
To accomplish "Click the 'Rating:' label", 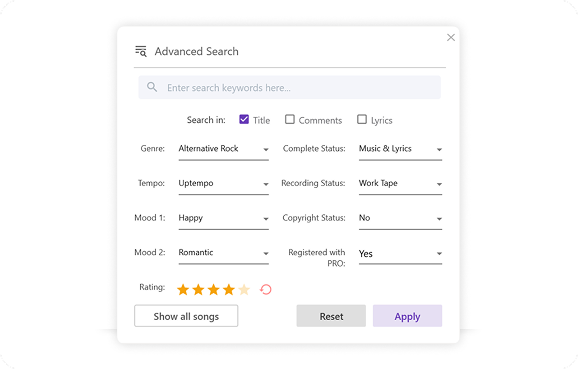I will pyautogui.click(x=152, y=287).
